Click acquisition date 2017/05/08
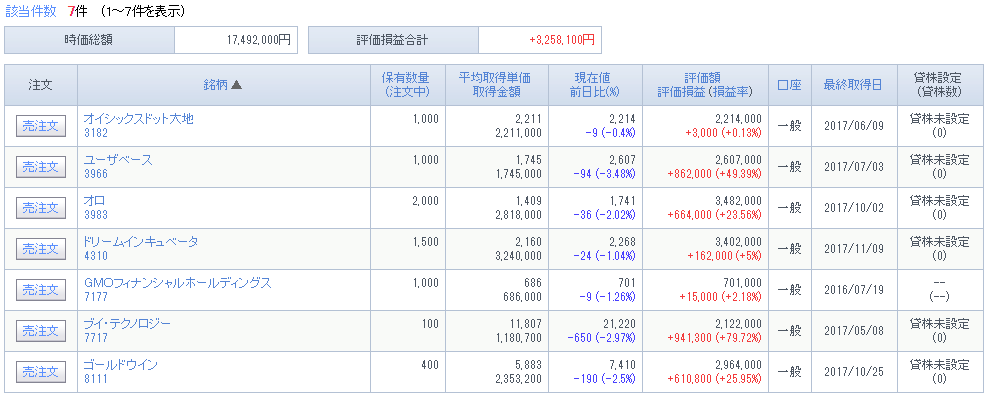 854,330
